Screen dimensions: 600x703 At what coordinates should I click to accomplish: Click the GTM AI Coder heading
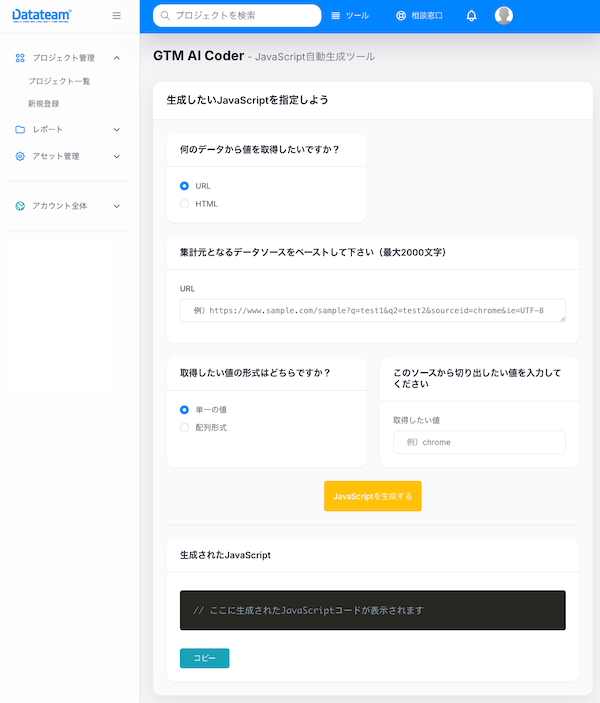pyautogui.click(x=199, y=56)
